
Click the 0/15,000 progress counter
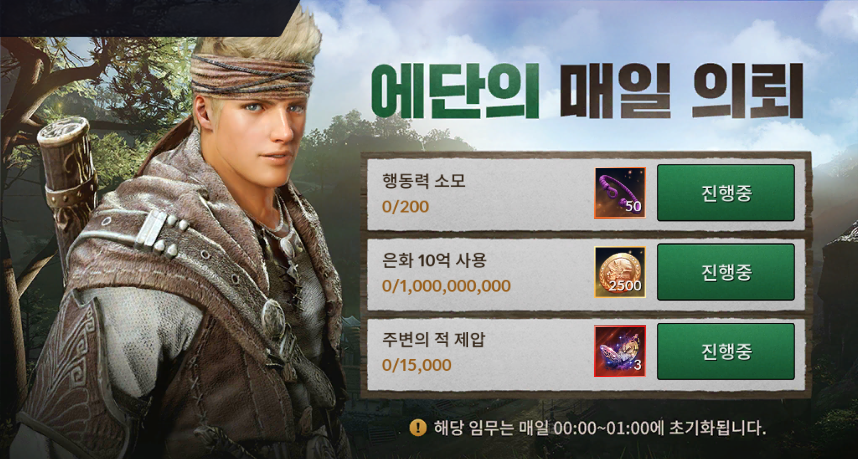pos(417,365)
